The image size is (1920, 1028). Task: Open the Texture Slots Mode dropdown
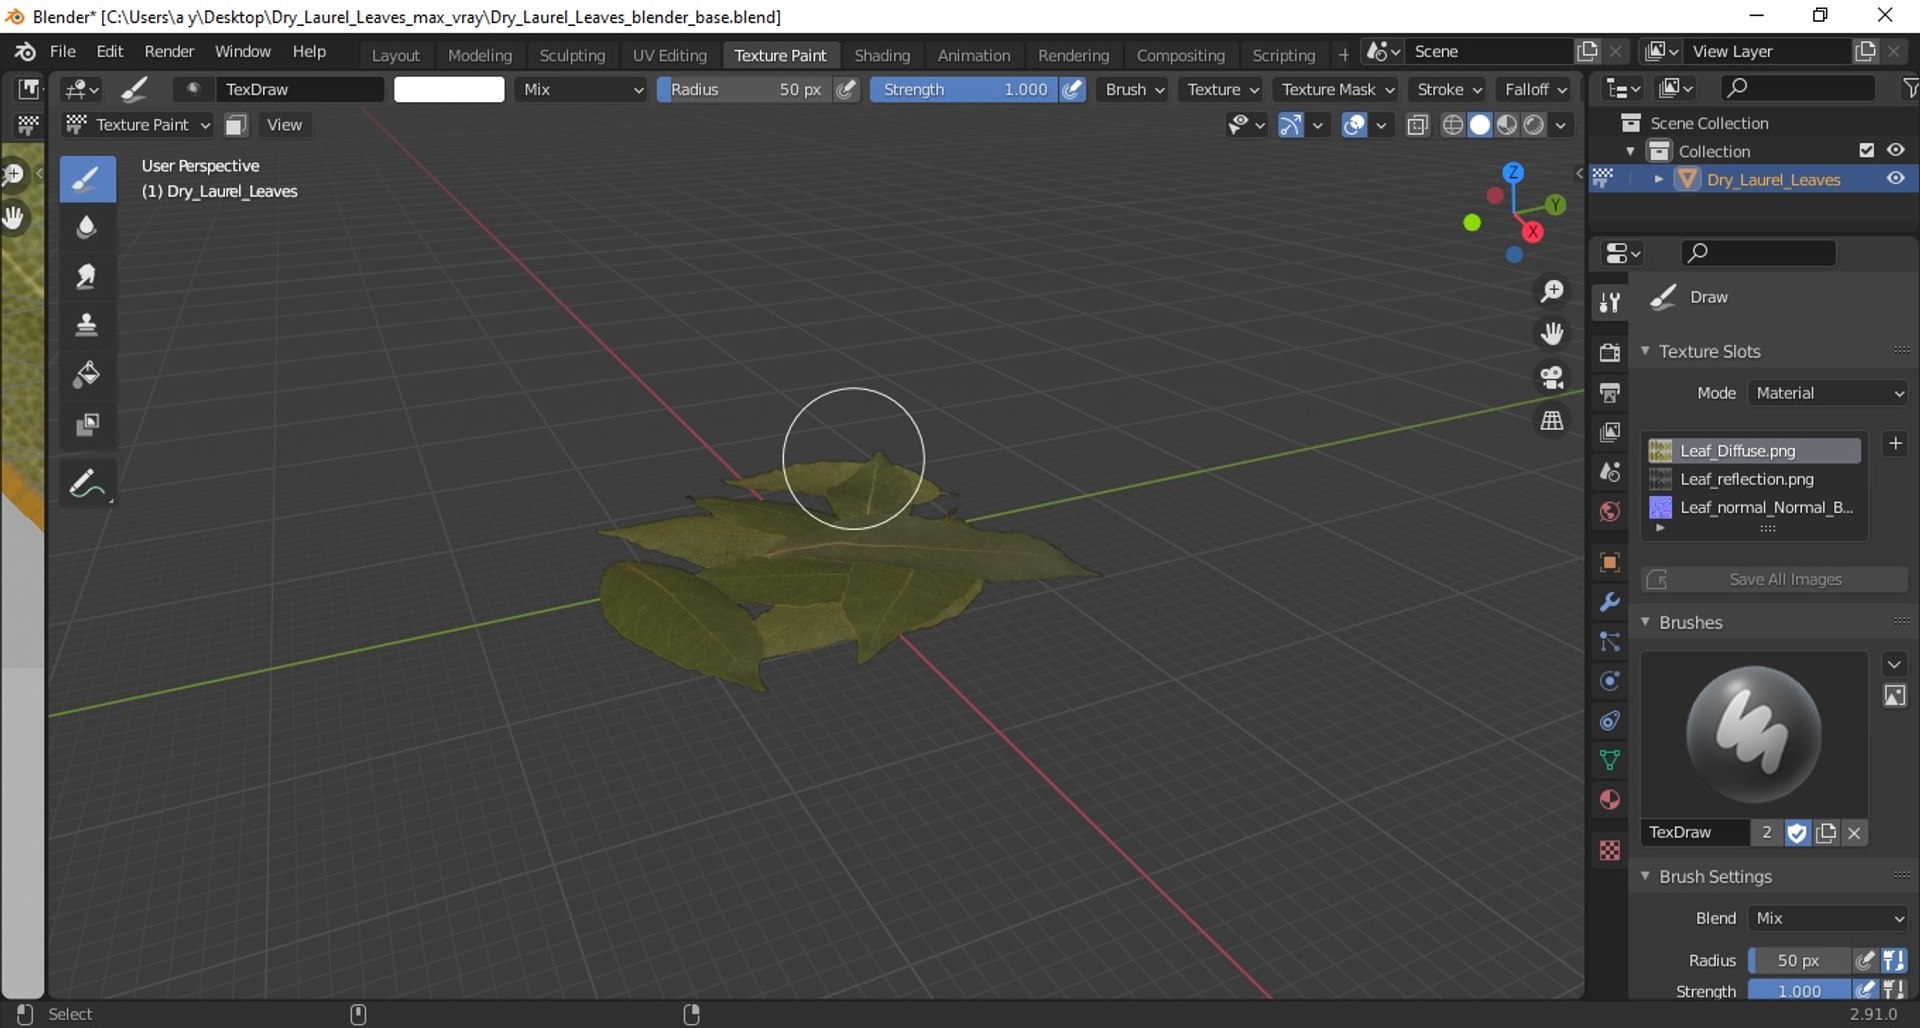coord(1827,393)
